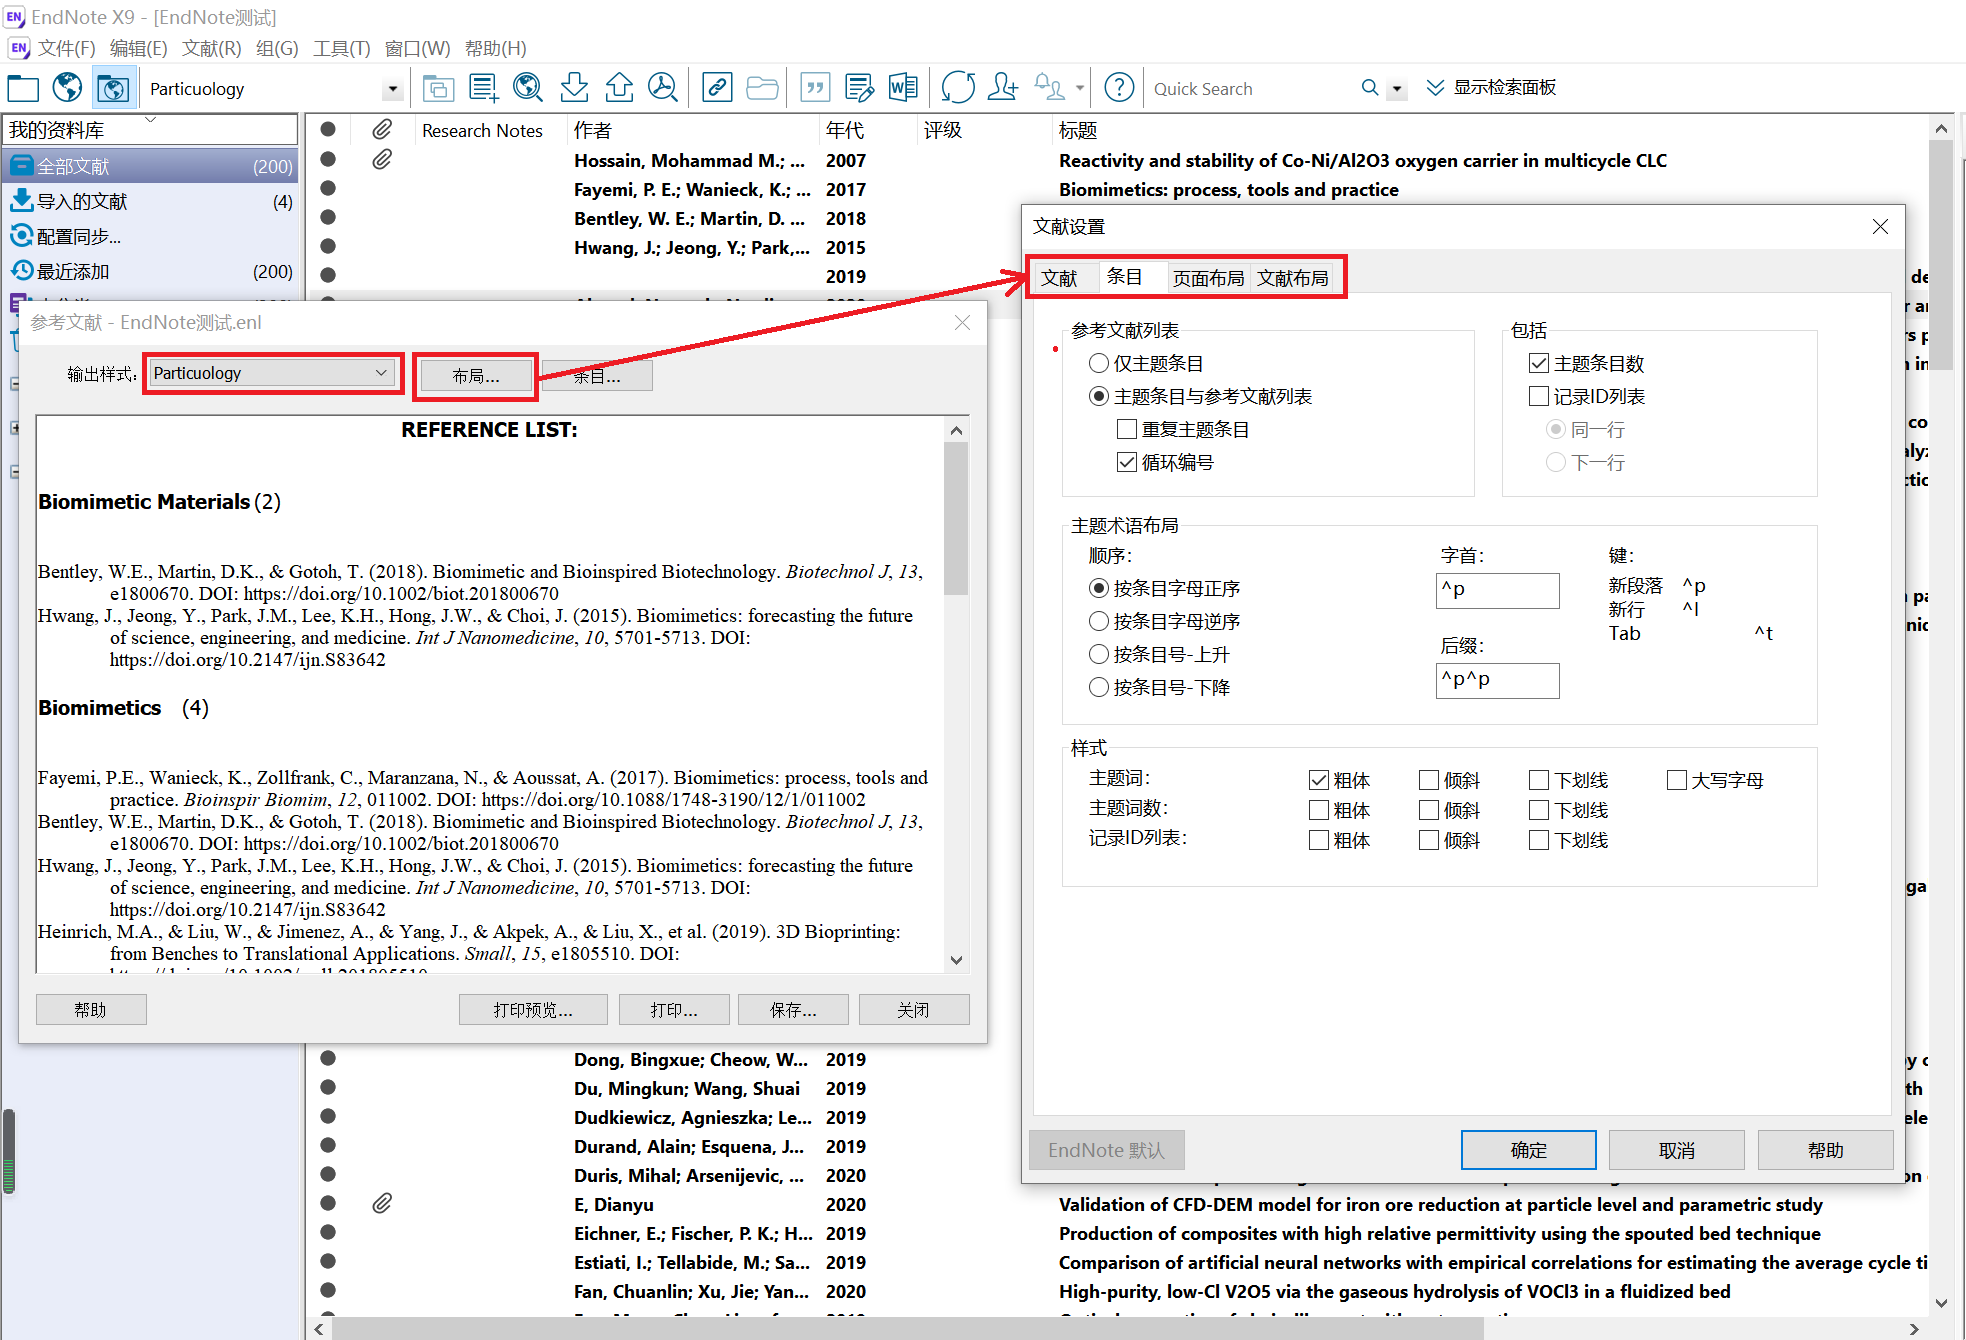The width and height of the screenshot is (1966, 1340).
Task: Open 组(G) menu
Action: click(277, 48)
